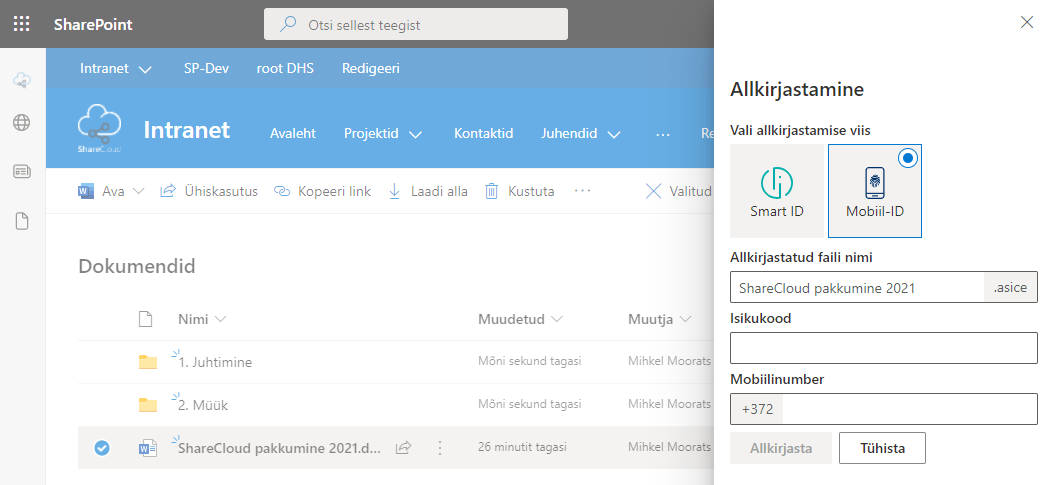Image resolution: width=1052 pixels, height=485 pixels.
Task: Click 'Mõni sekund tagasi' in the Müük row
Action: tap(529, 404)
